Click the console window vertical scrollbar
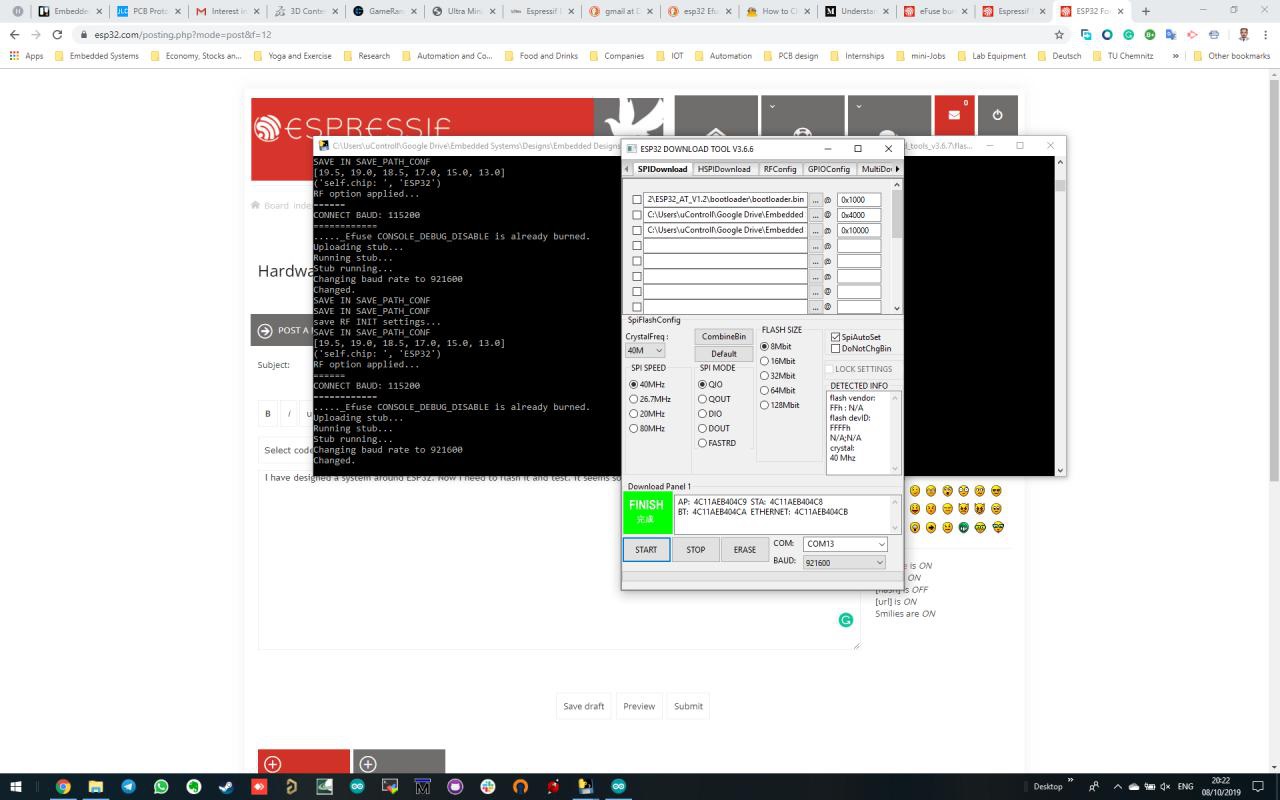The height and width of the screenshot is (800, 1280). 1060,315
